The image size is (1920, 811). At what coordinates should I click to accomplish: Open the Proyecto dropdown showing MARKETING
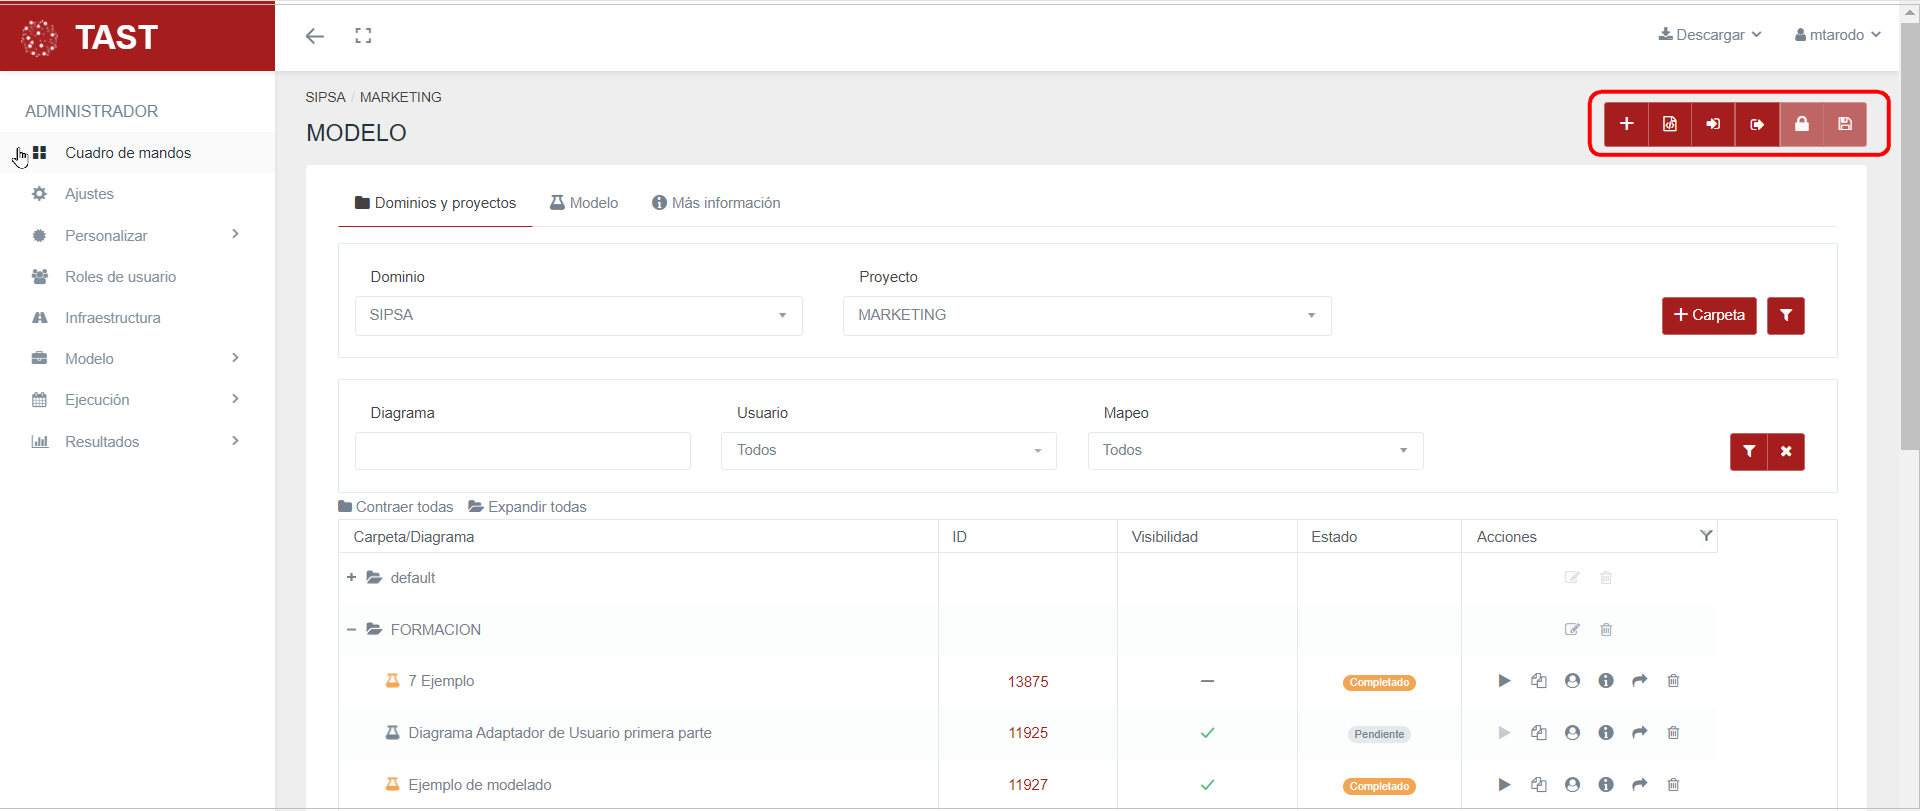click(1086, 316)
